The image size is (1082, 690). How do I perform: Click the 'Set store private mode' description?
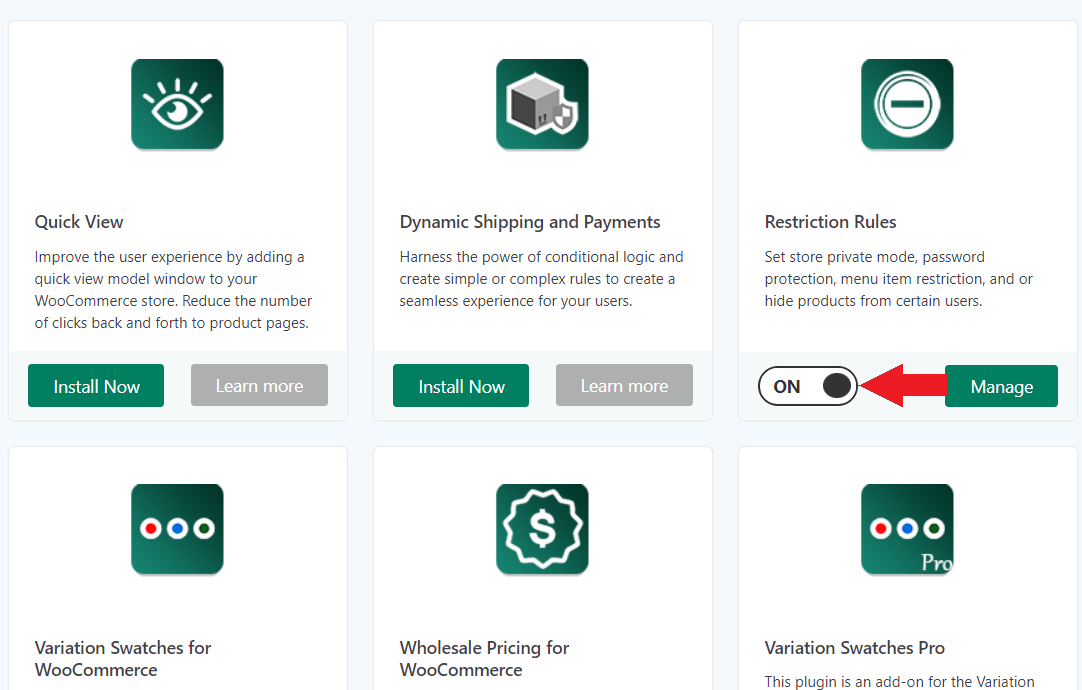(898, 279)
